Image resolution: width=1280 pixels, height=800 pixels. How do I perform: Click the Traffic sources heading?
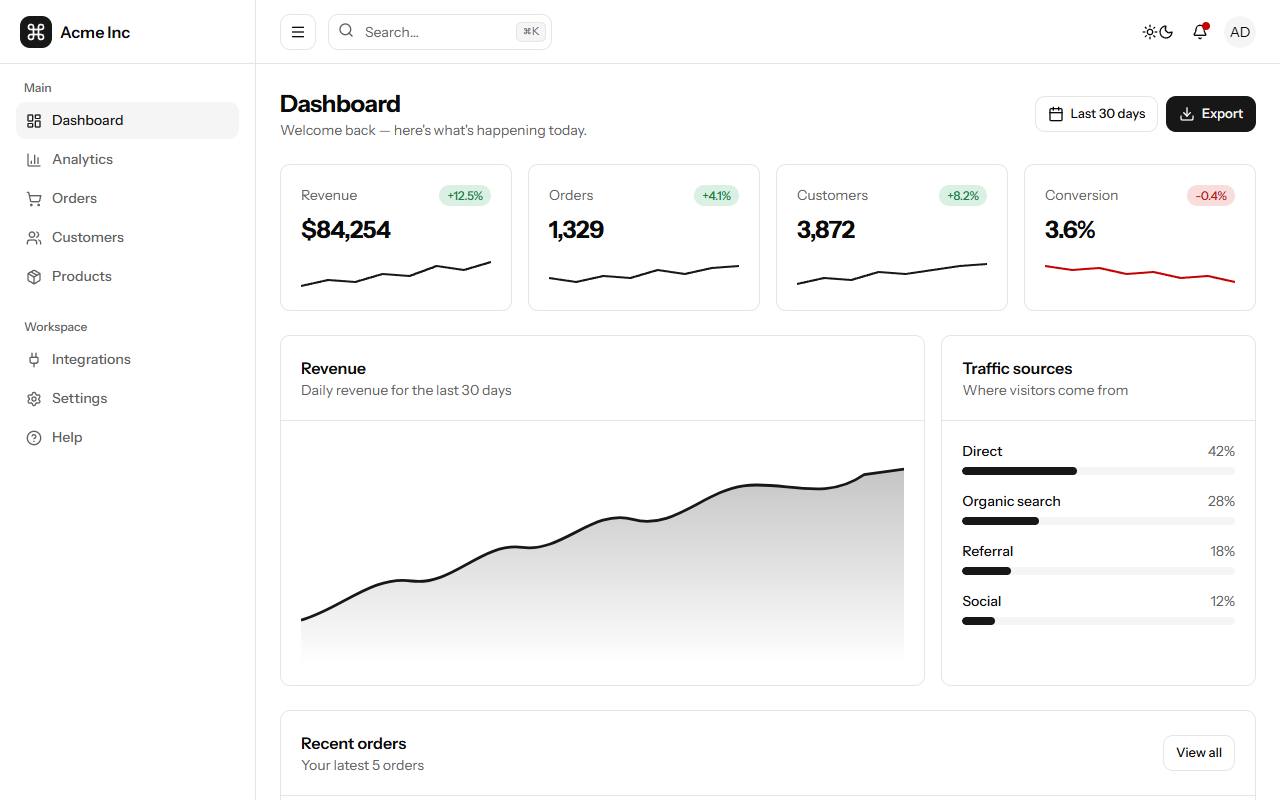click(1017, 368)
